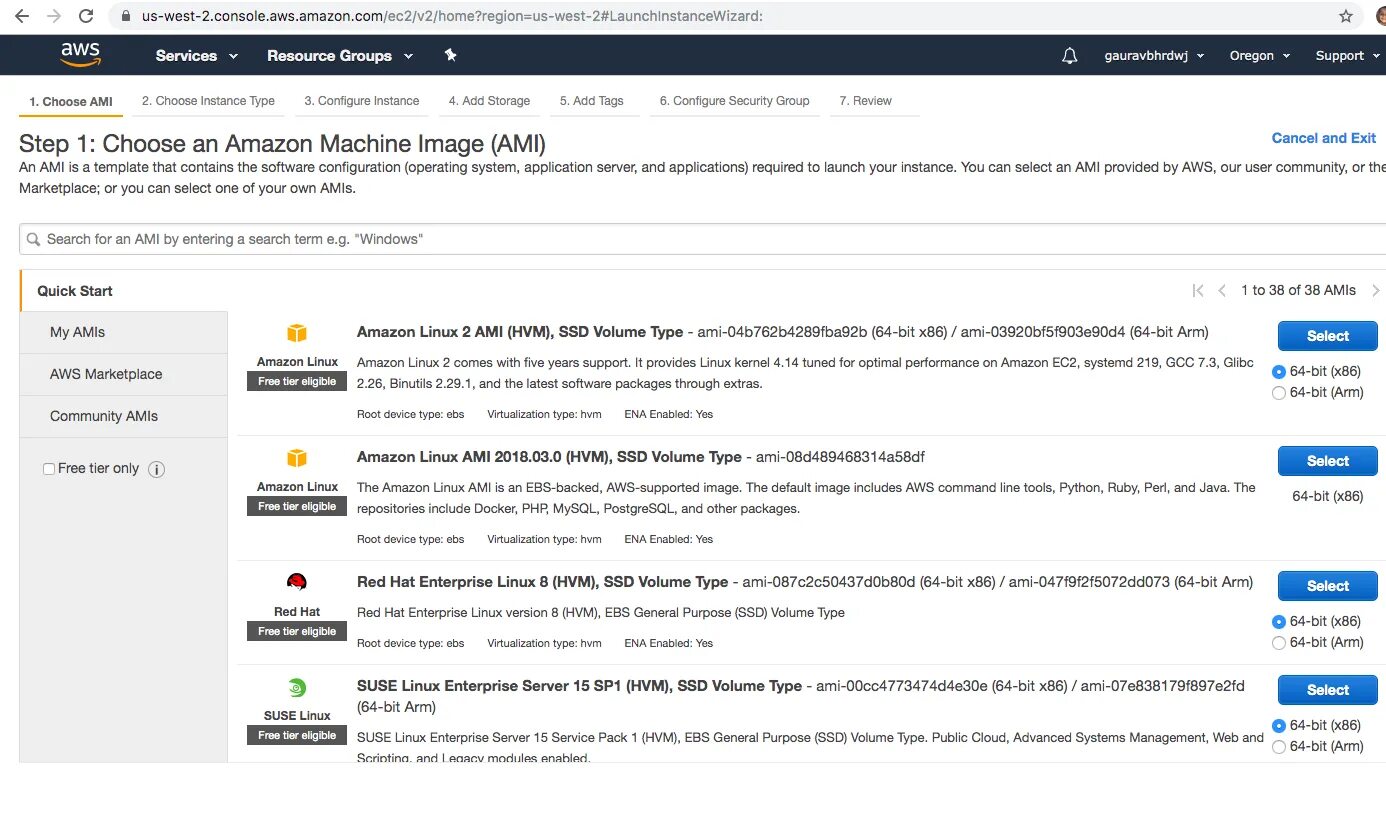Enable the Free tier only checkbox
1386x826 pixels.
(49, 469)
